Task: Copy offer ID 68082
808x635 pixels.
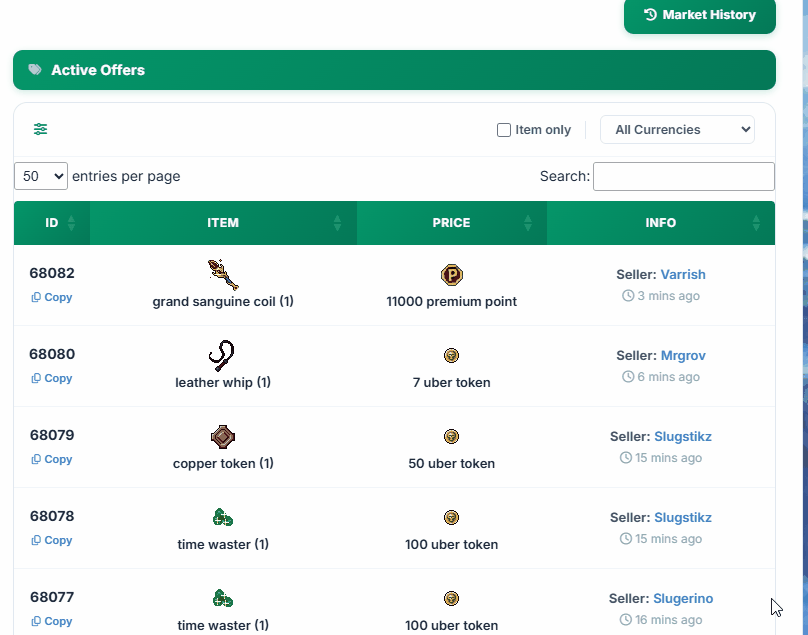Action: point(52,297)
